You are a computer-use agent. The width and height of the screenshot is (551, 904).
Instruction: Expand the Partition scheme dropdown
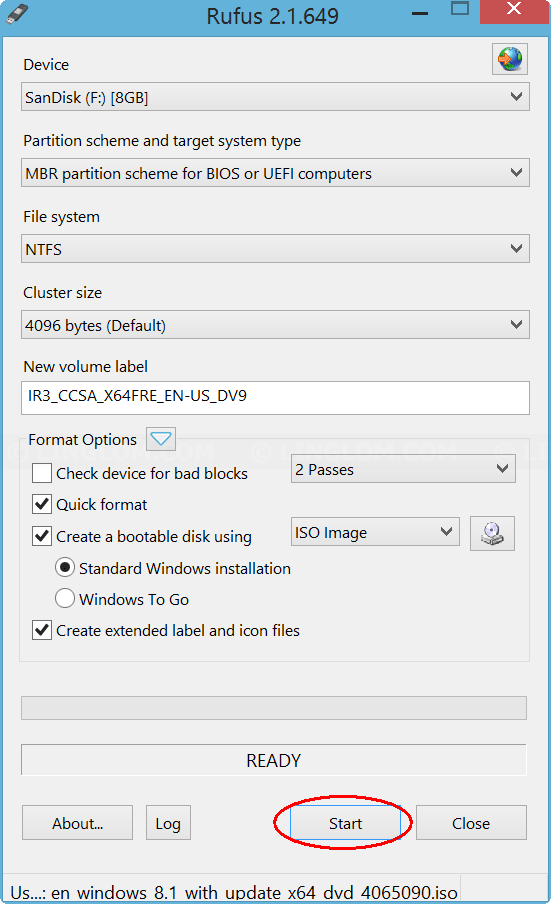(276, 173)
